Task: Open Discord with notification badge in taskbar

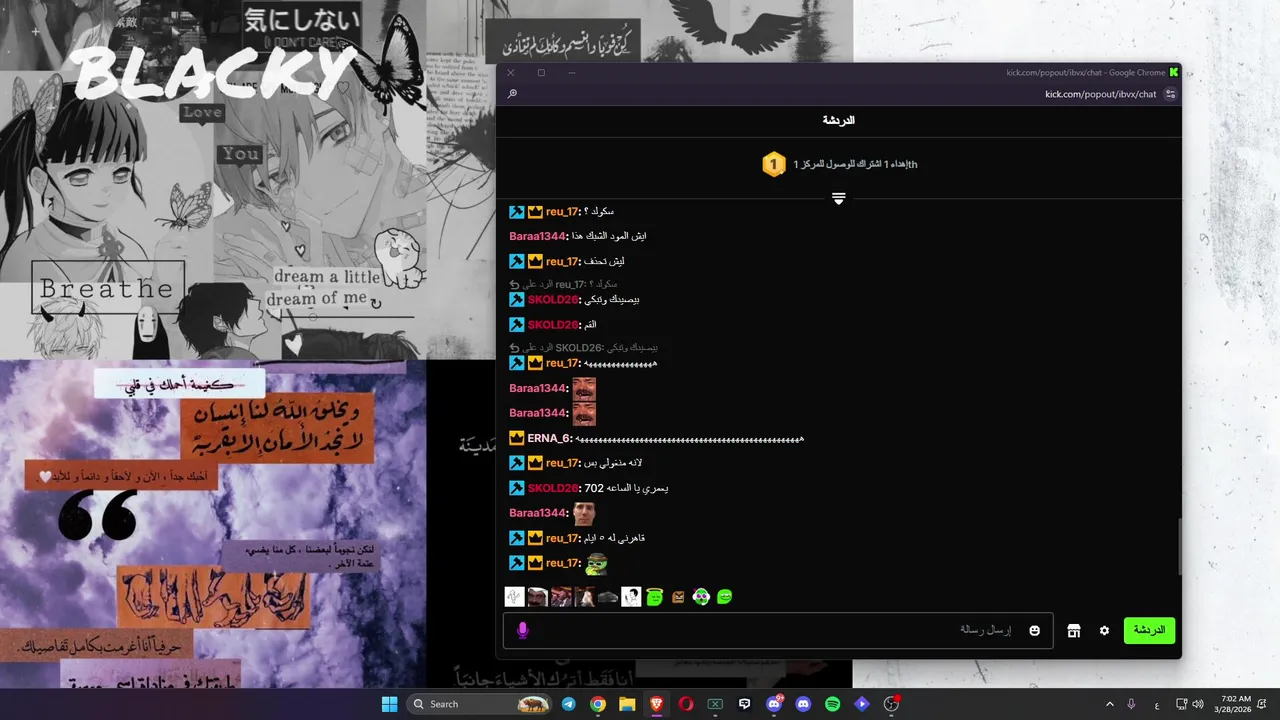Action: tap(774, 704)
